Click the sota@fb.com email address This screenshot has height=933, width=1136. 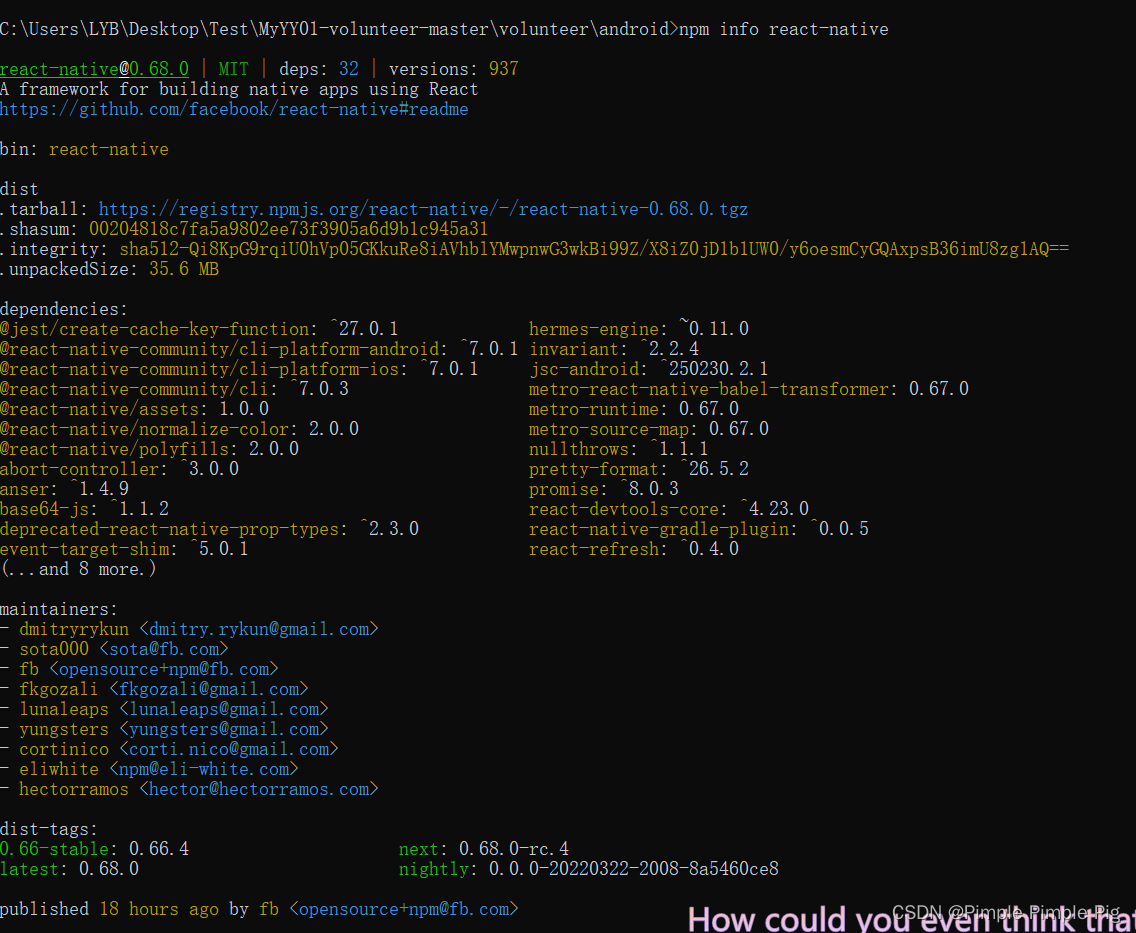[164, 649]
